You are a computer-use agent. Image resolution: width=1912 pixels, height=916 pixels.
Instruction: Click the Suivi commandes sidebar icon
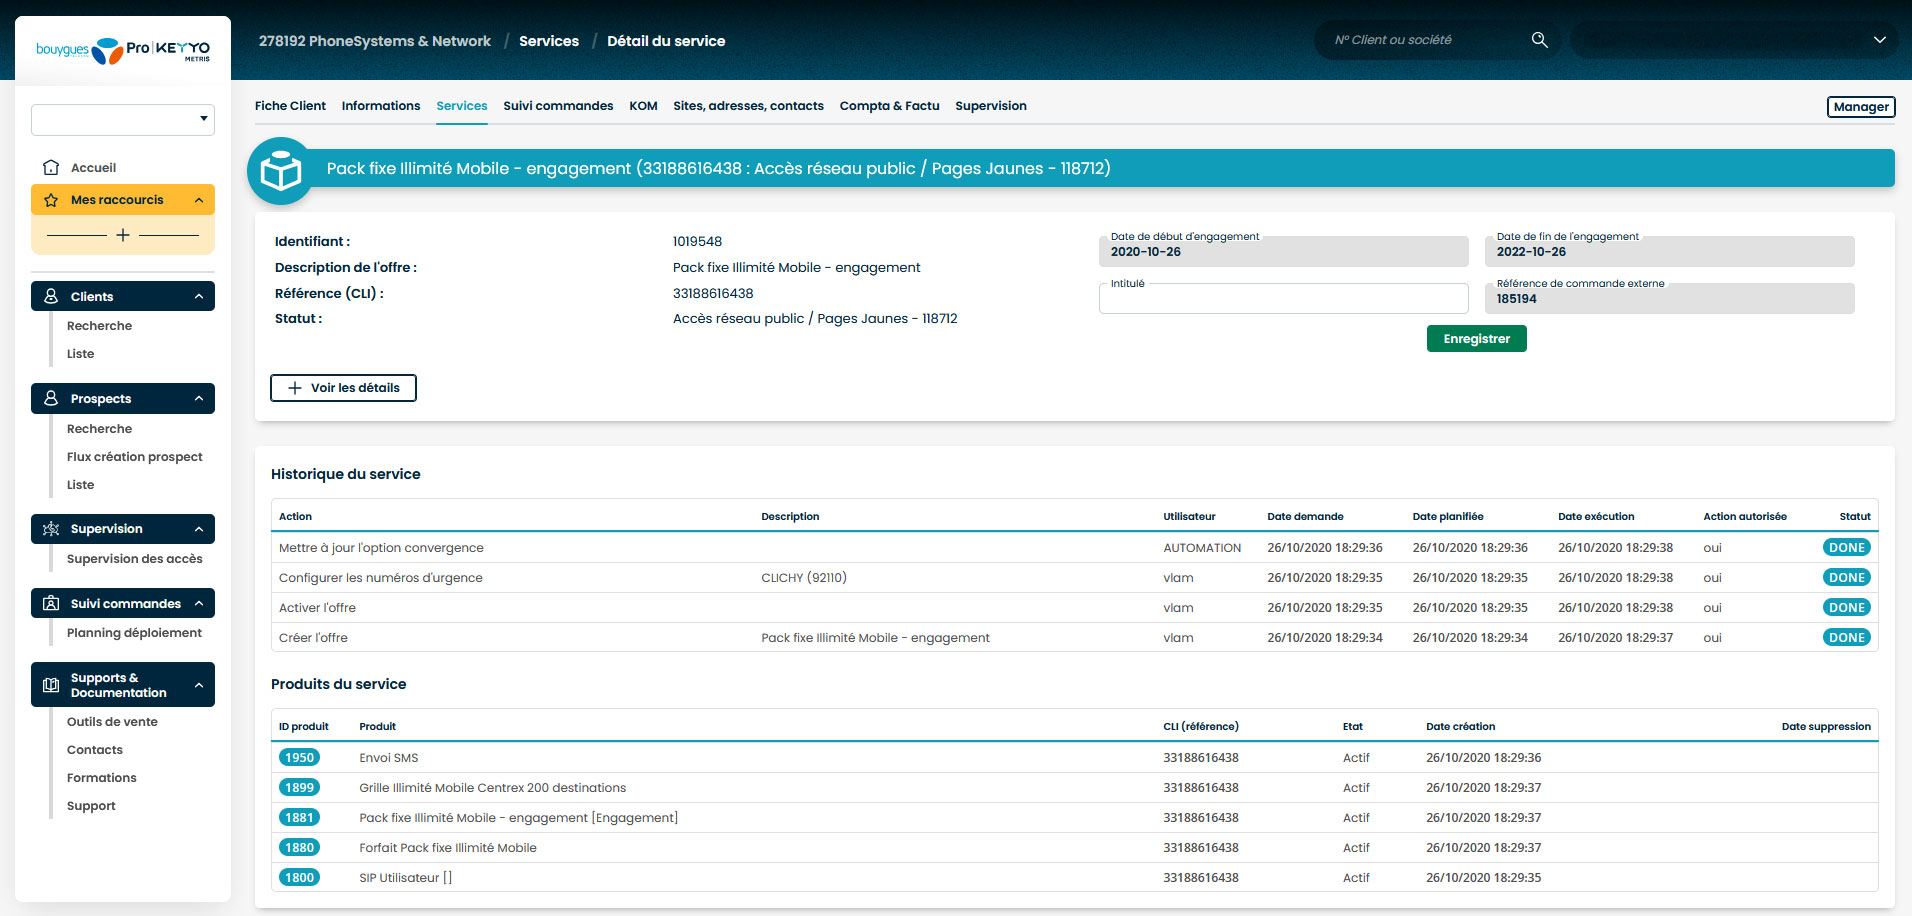pyautogui.click(x=51, y=604)
